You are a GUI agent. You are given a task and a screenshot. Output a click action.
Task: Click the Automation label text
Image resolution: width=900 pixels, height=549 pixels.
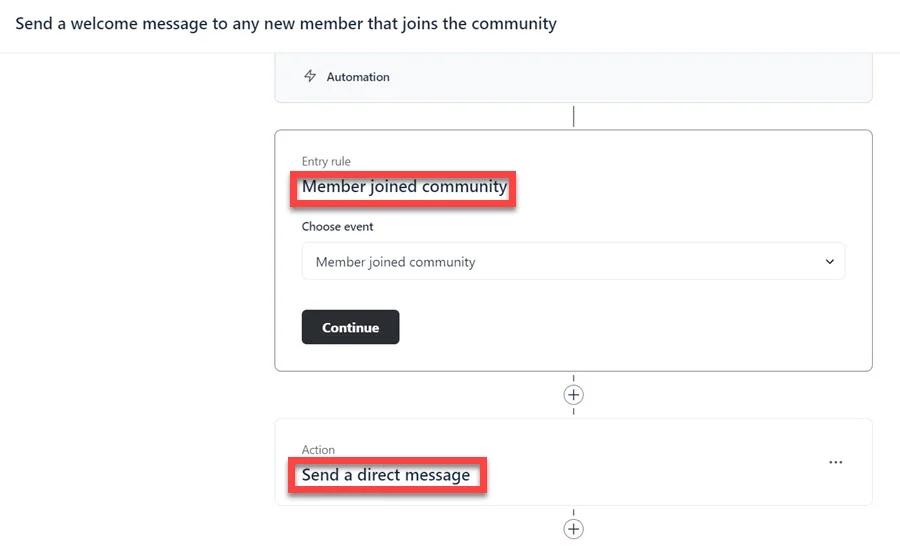(x=358, y=77)
